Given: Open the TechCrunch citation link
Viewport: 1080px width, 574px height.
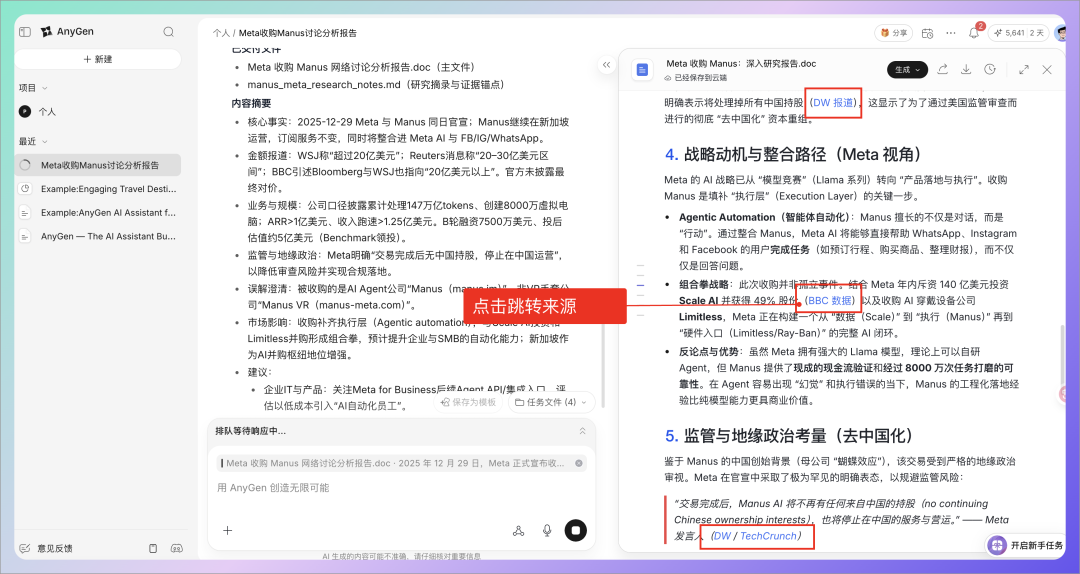Looking at the screenshot, I should (768, 536).
